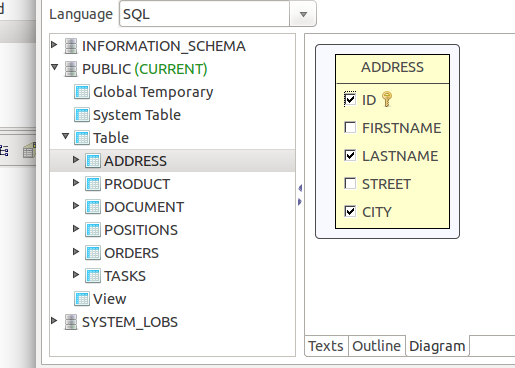Click the INFORMATION_SCHEMA database icon
Viewport: 515px width, 368px height.
[x=71, y=46]
